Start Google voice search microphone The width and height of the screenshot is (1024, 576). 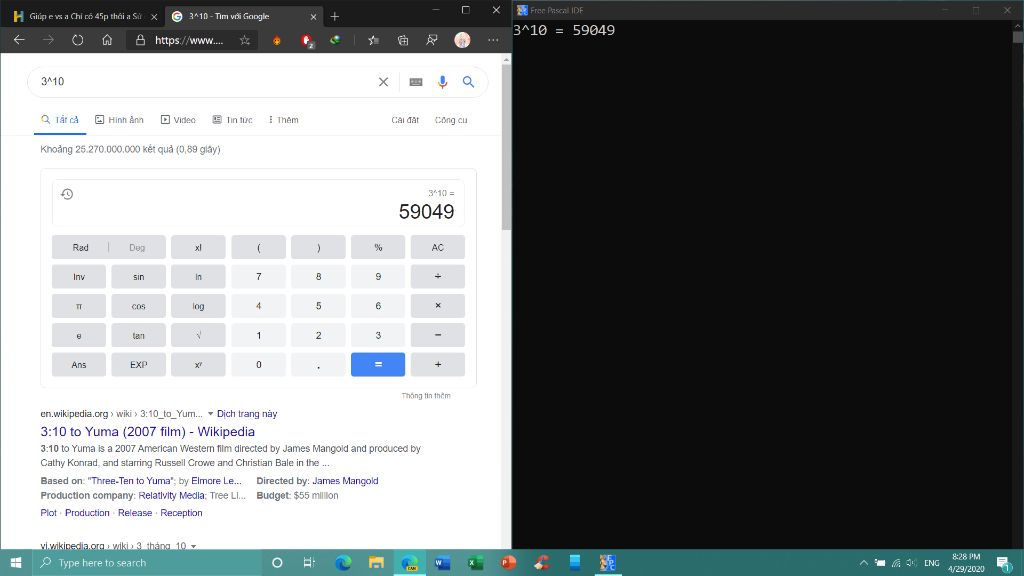[443, 82]
